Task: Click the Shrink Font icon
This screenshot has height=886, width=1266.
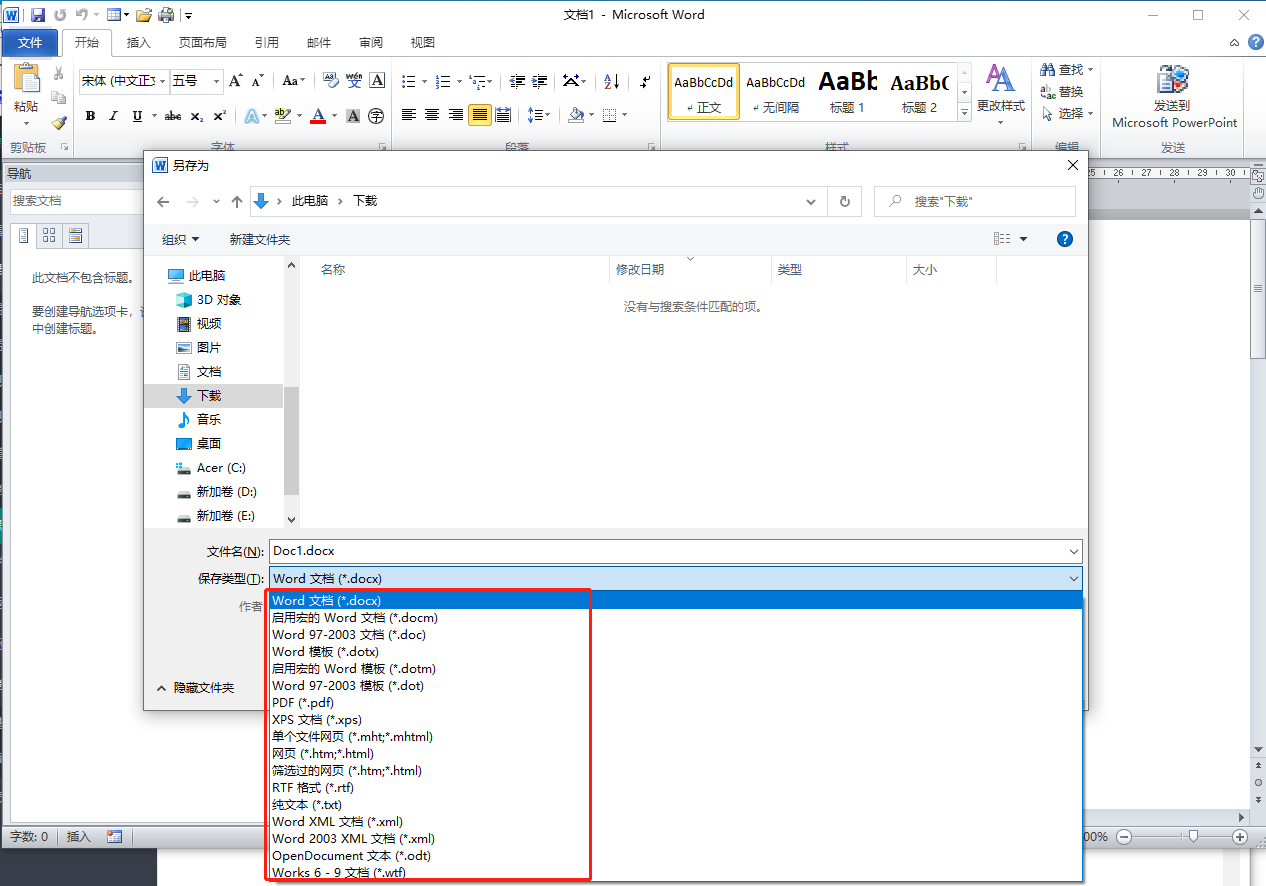Action: tap(257, 81)
